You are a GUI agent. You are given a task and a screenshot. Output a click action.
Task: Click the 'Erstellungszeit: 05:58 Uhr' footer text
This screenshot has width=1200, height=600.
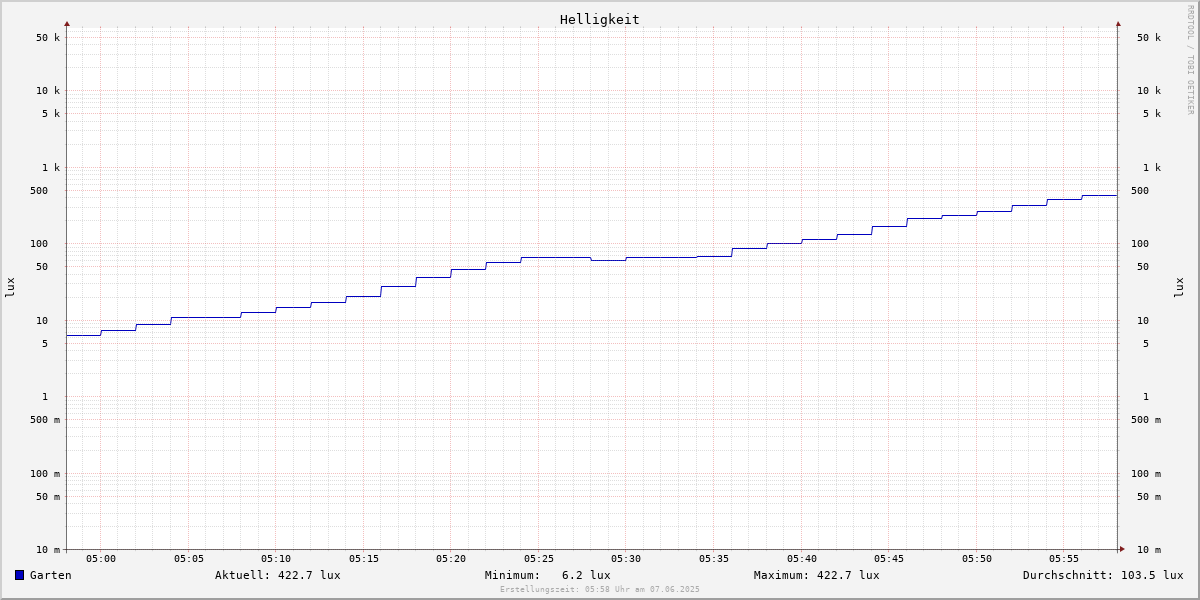pos(599,589)
